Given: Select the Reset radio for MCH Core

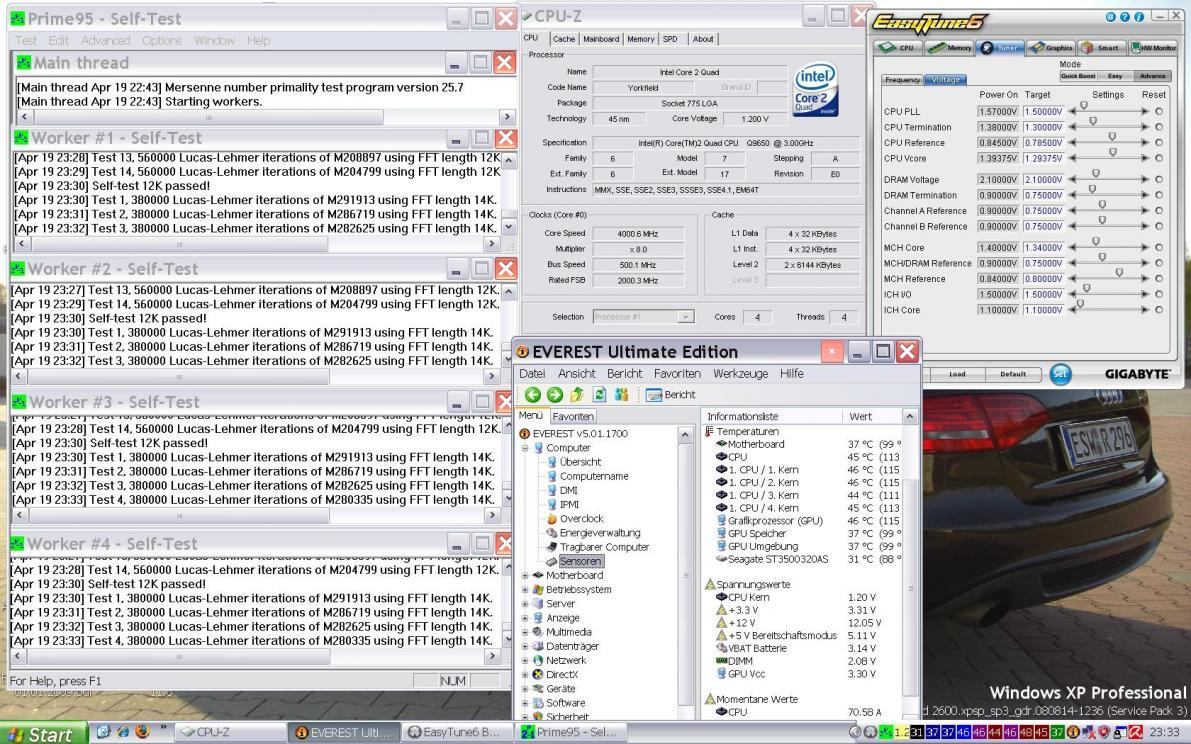Looking at the screenshot, I should (1159, 247).
